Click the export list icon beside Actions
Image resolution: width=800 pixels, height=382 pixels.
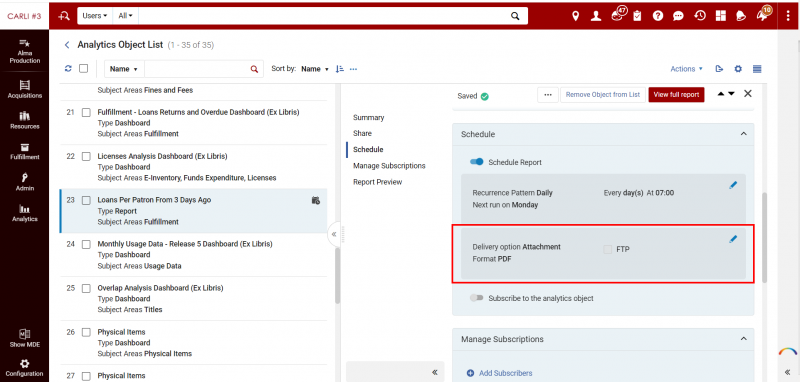pyautogui.click(x=719, y=69)
